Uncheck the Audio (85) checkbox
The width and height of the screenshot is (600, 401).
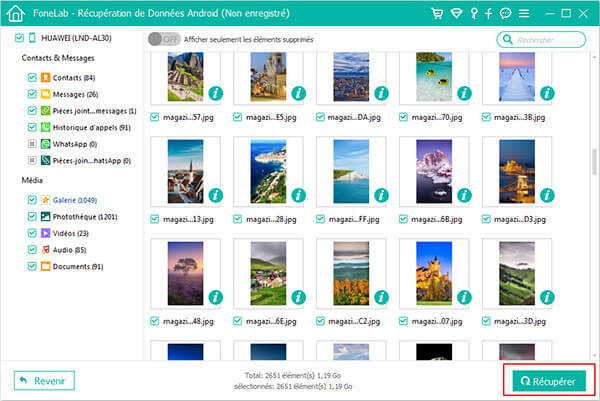click(32, 250)
